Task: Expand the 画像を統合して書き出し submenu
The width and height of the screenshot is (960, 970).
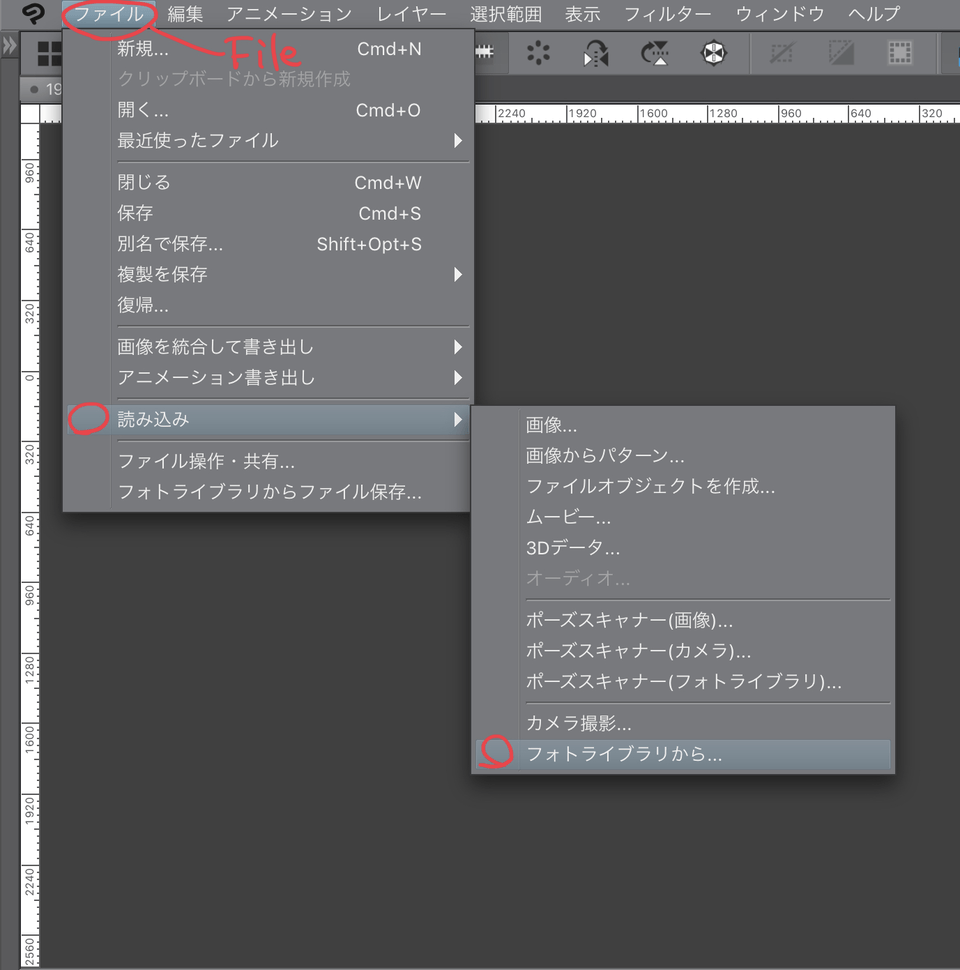Action: coord(290,347)
